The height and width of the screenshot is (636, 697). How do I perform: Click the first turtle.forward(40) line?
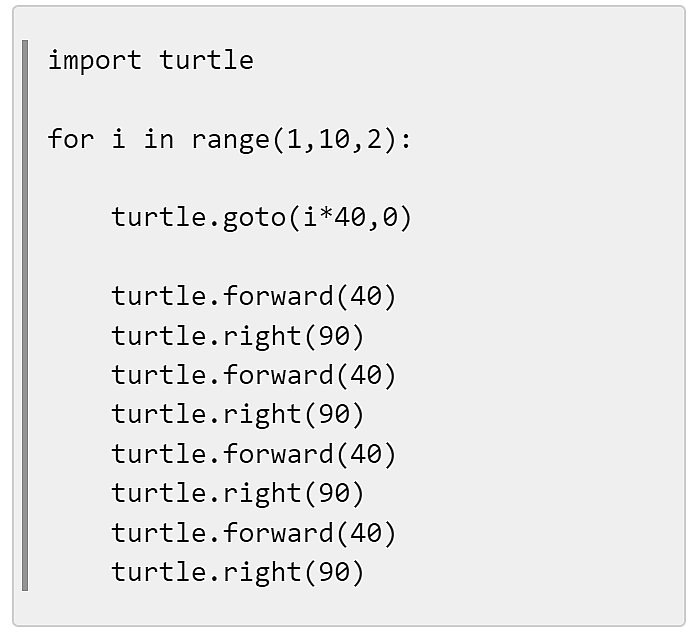254,296
